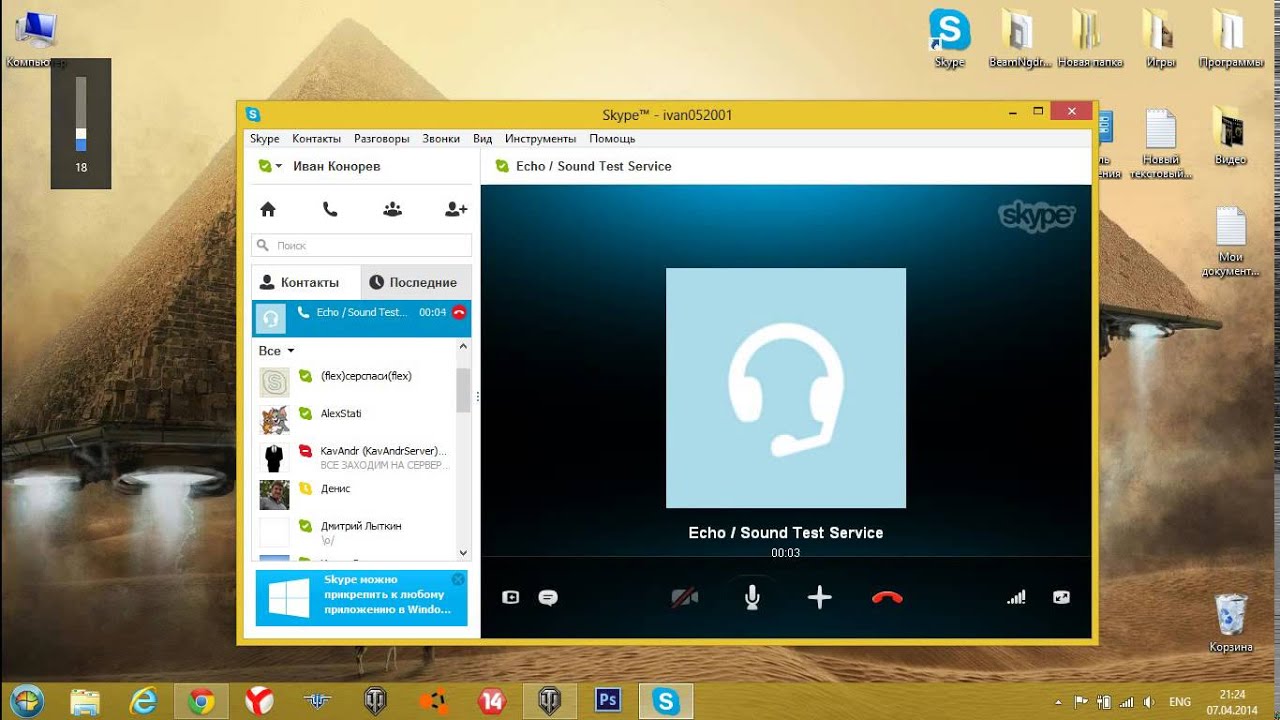The height and width of the screenshot is (720, 1280).
Task: Select contact Дмитрий Лыткин
Action: [x=355, y=531]
